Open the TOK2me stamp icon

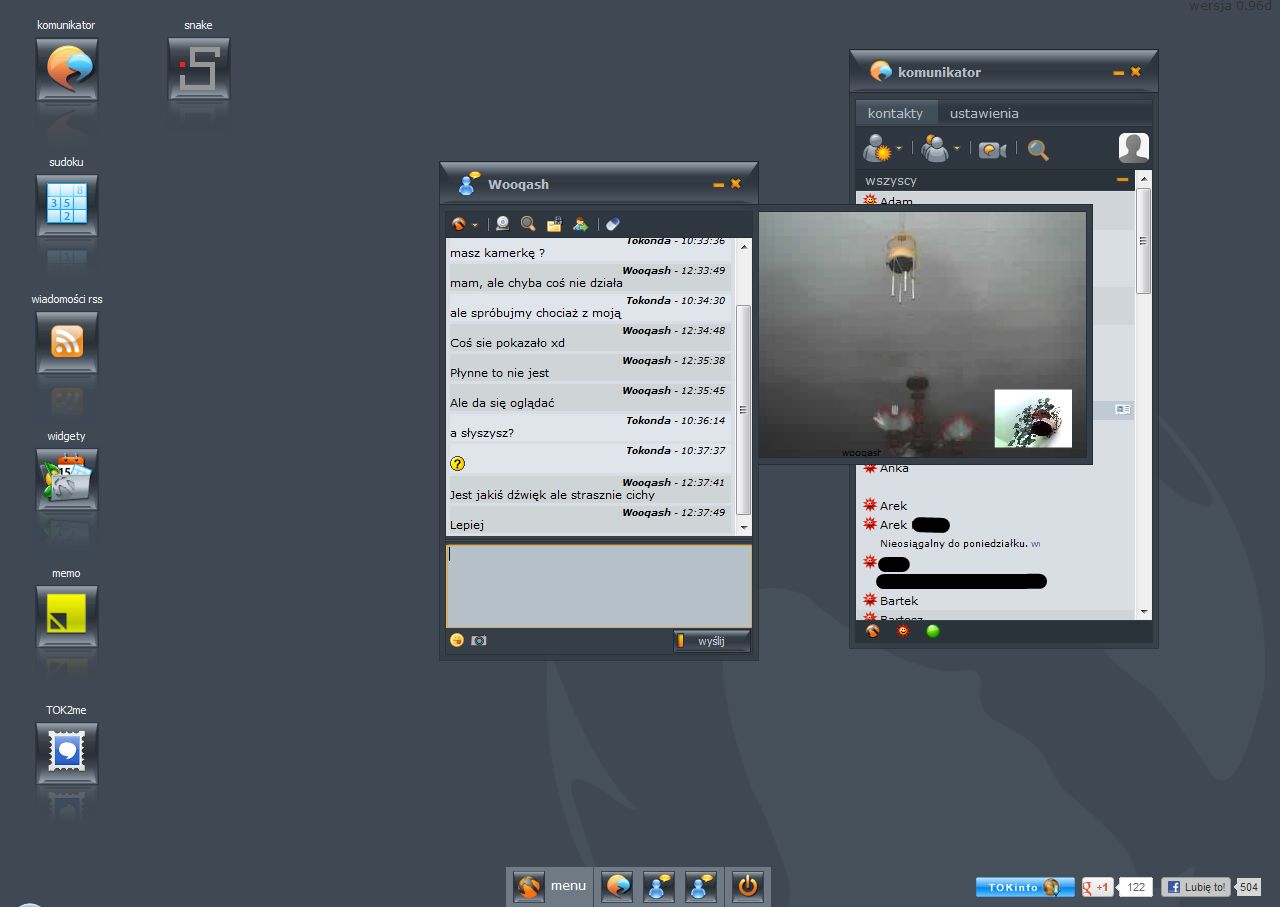point(67,754)
